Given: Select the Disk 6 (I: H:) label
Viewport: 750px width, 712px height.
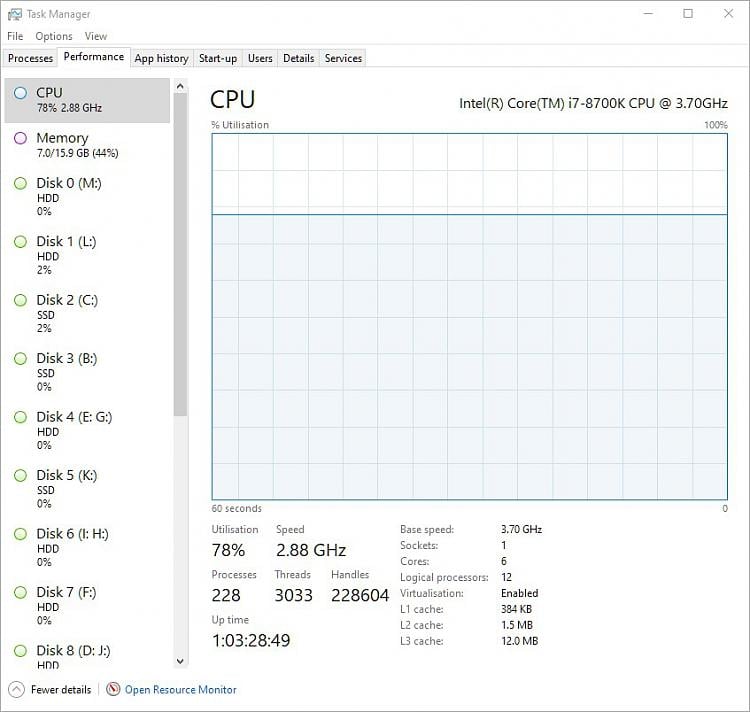Looking at the screenshot, I should pos(72,534).
